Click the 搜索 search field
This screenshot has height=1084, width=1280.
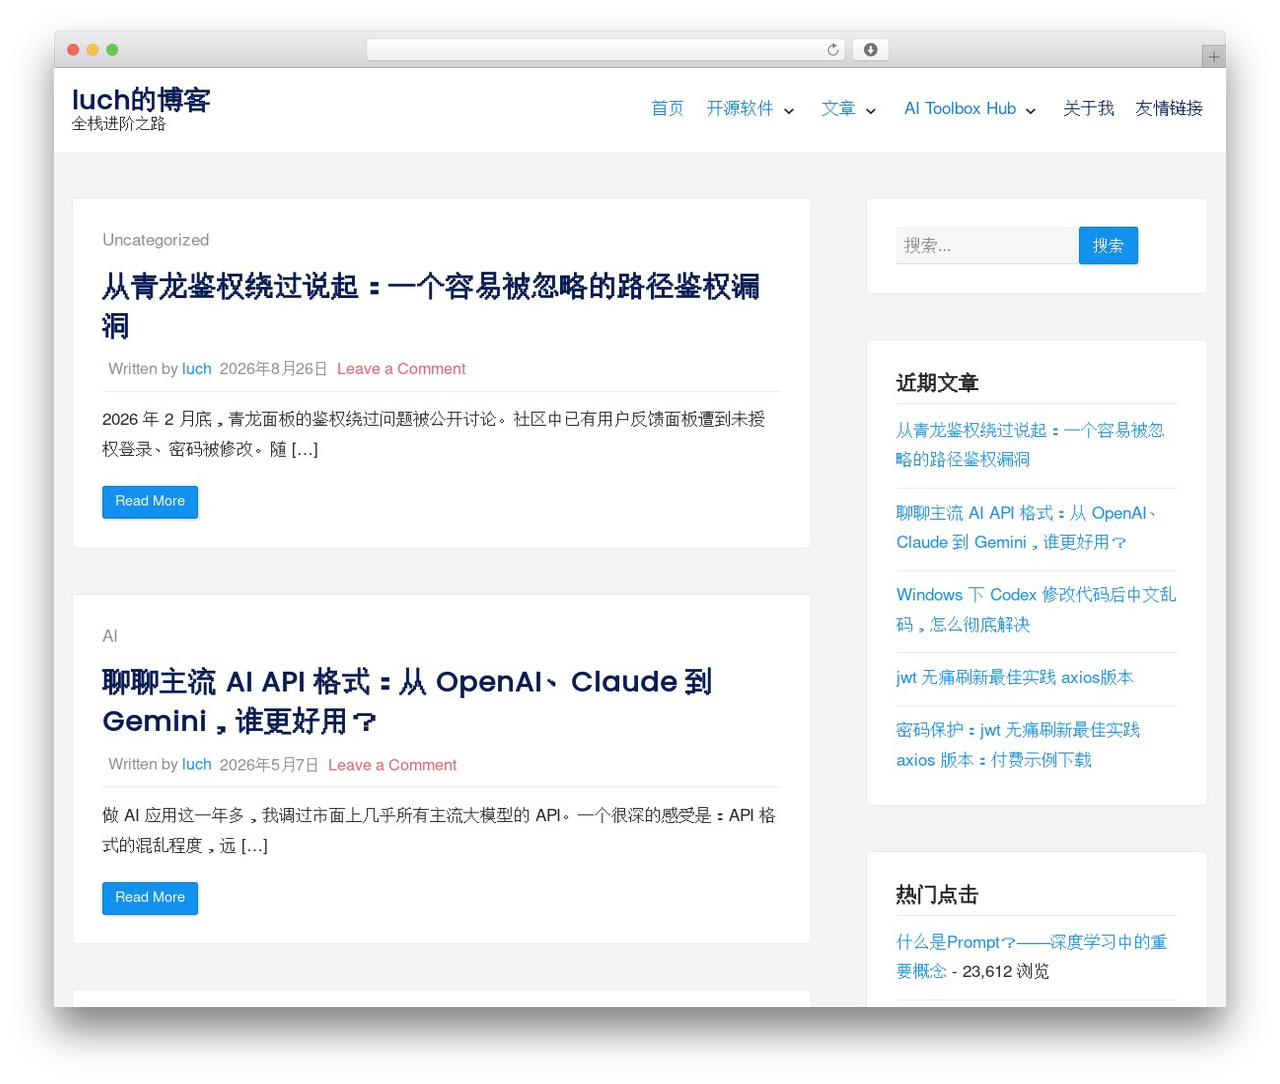(x=987, y=246)
